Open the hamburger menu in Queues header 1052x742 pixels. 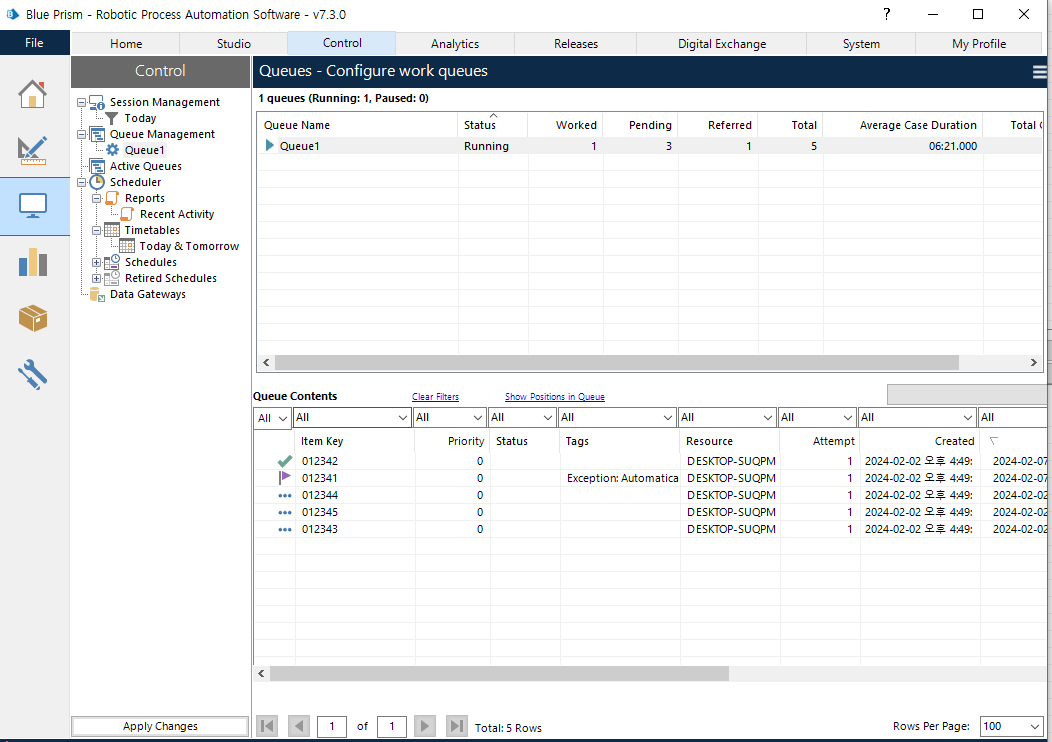[x=1039, y=72]
